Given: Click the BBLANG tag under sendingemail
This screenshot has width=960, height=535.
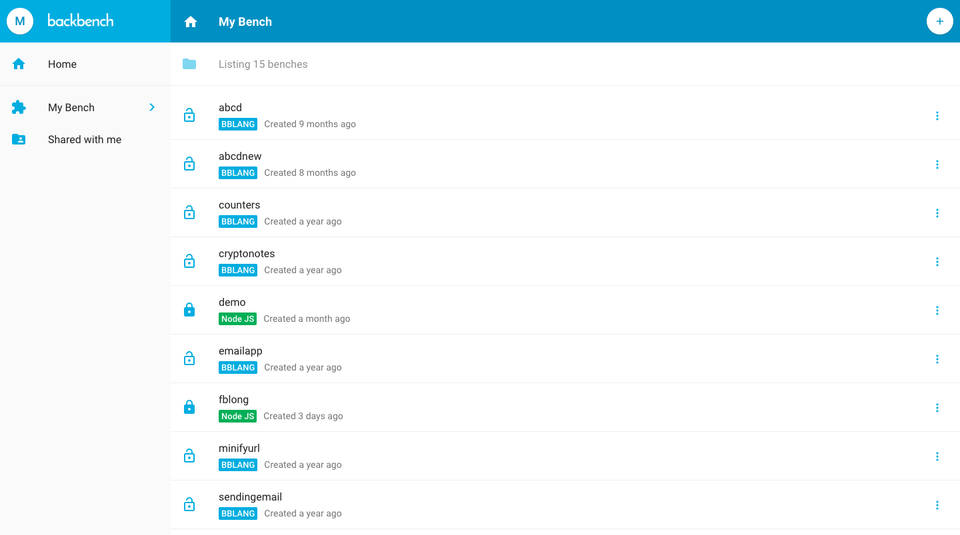Looking at the screenshot, I should pyautogui.click(x=238, y=513).
